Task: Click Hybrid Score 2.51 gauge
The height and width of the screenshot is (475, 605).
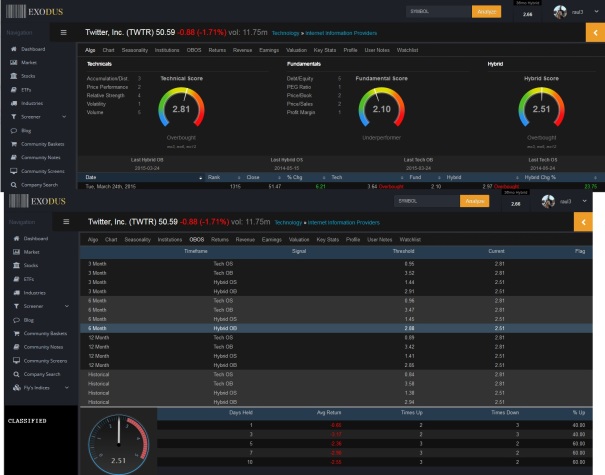Action: (541, 107)
